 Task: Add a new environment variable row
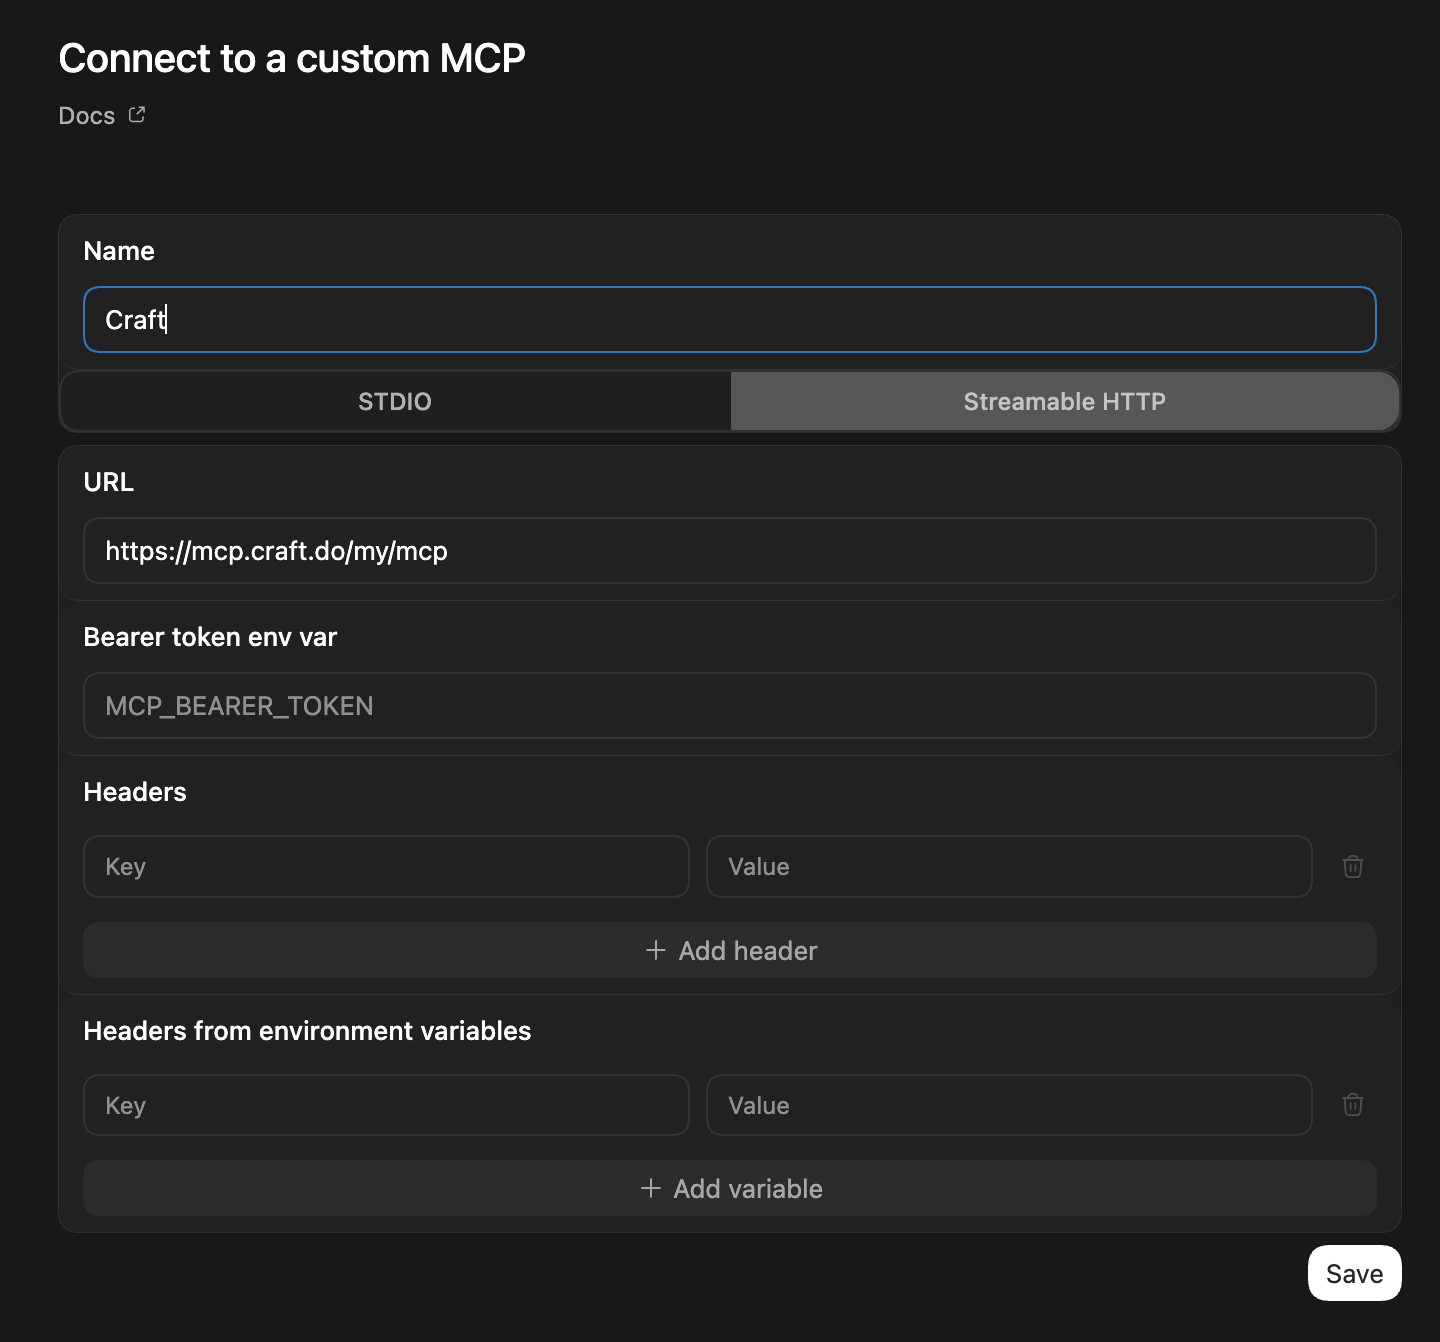pos(729,1188)
